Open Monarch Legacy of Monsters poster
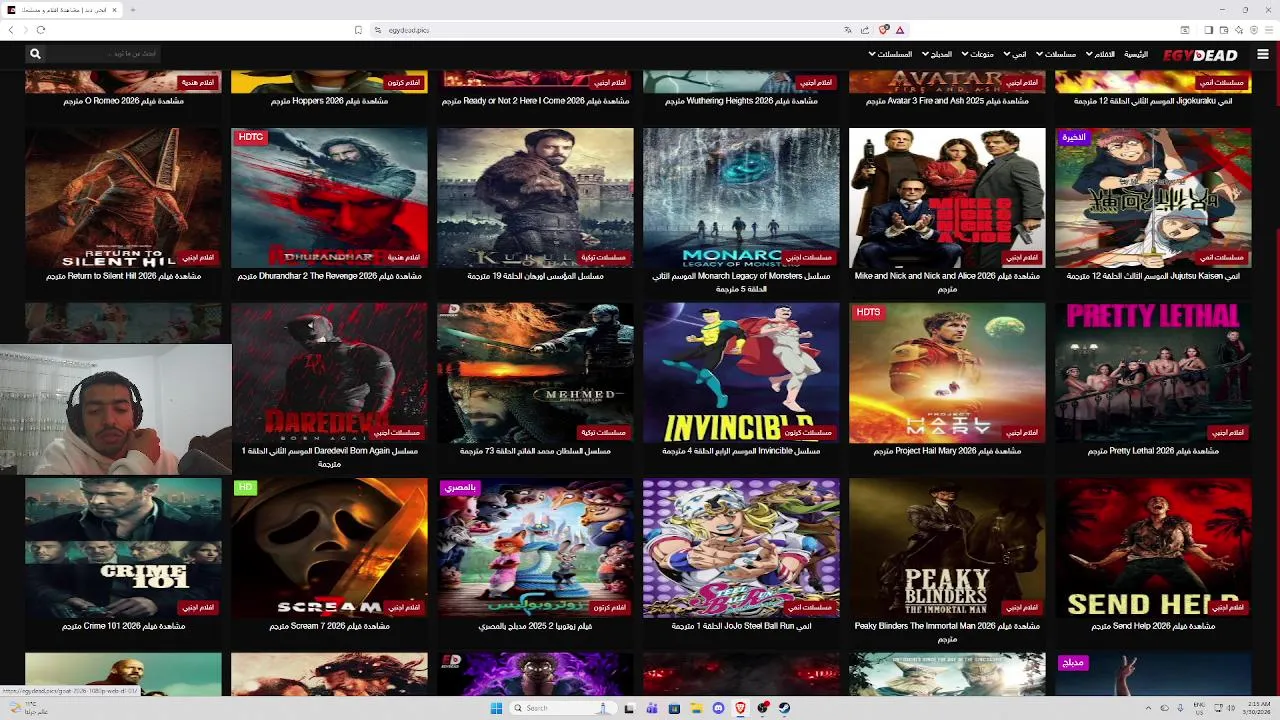Viewport: 1280px width, 720px height. click(741, 198)
